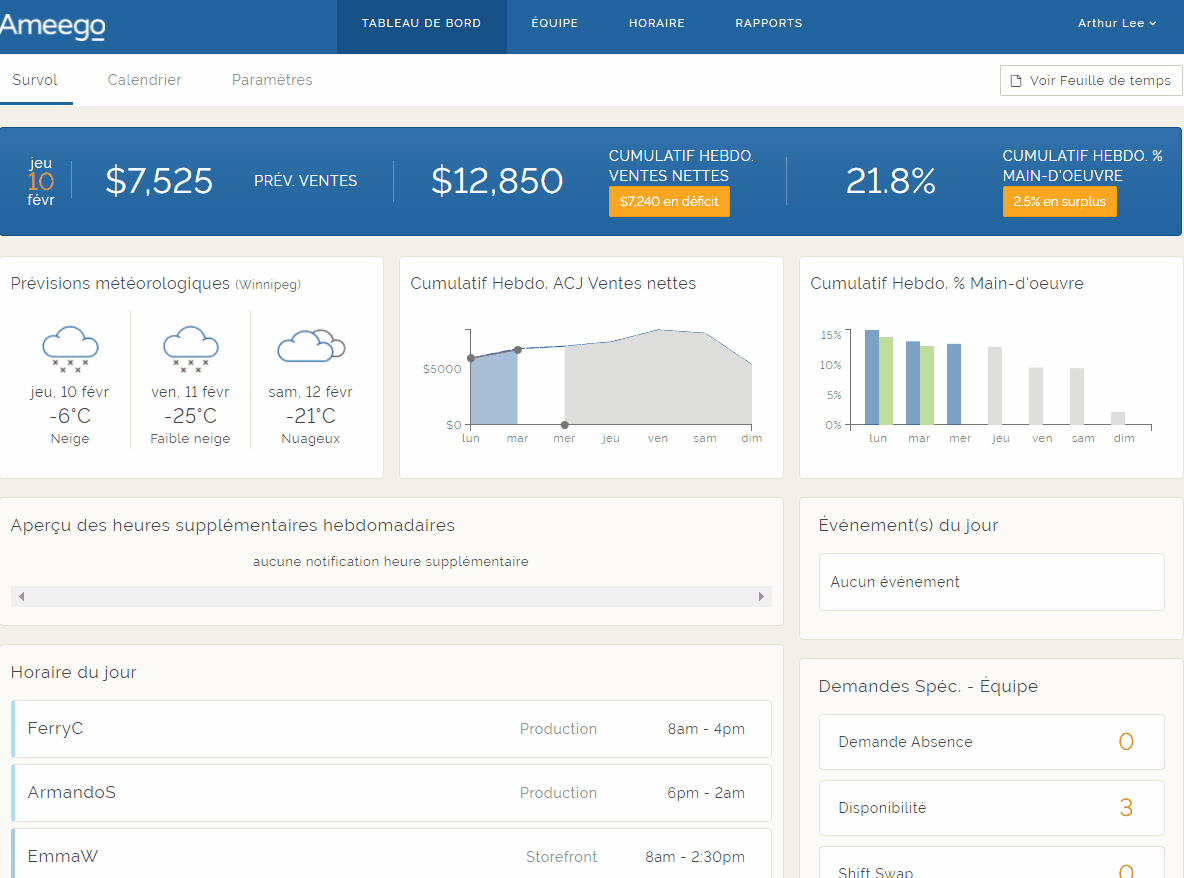
Task: Open the Arthur Lee user dropdown
Action: point(1116,23)
